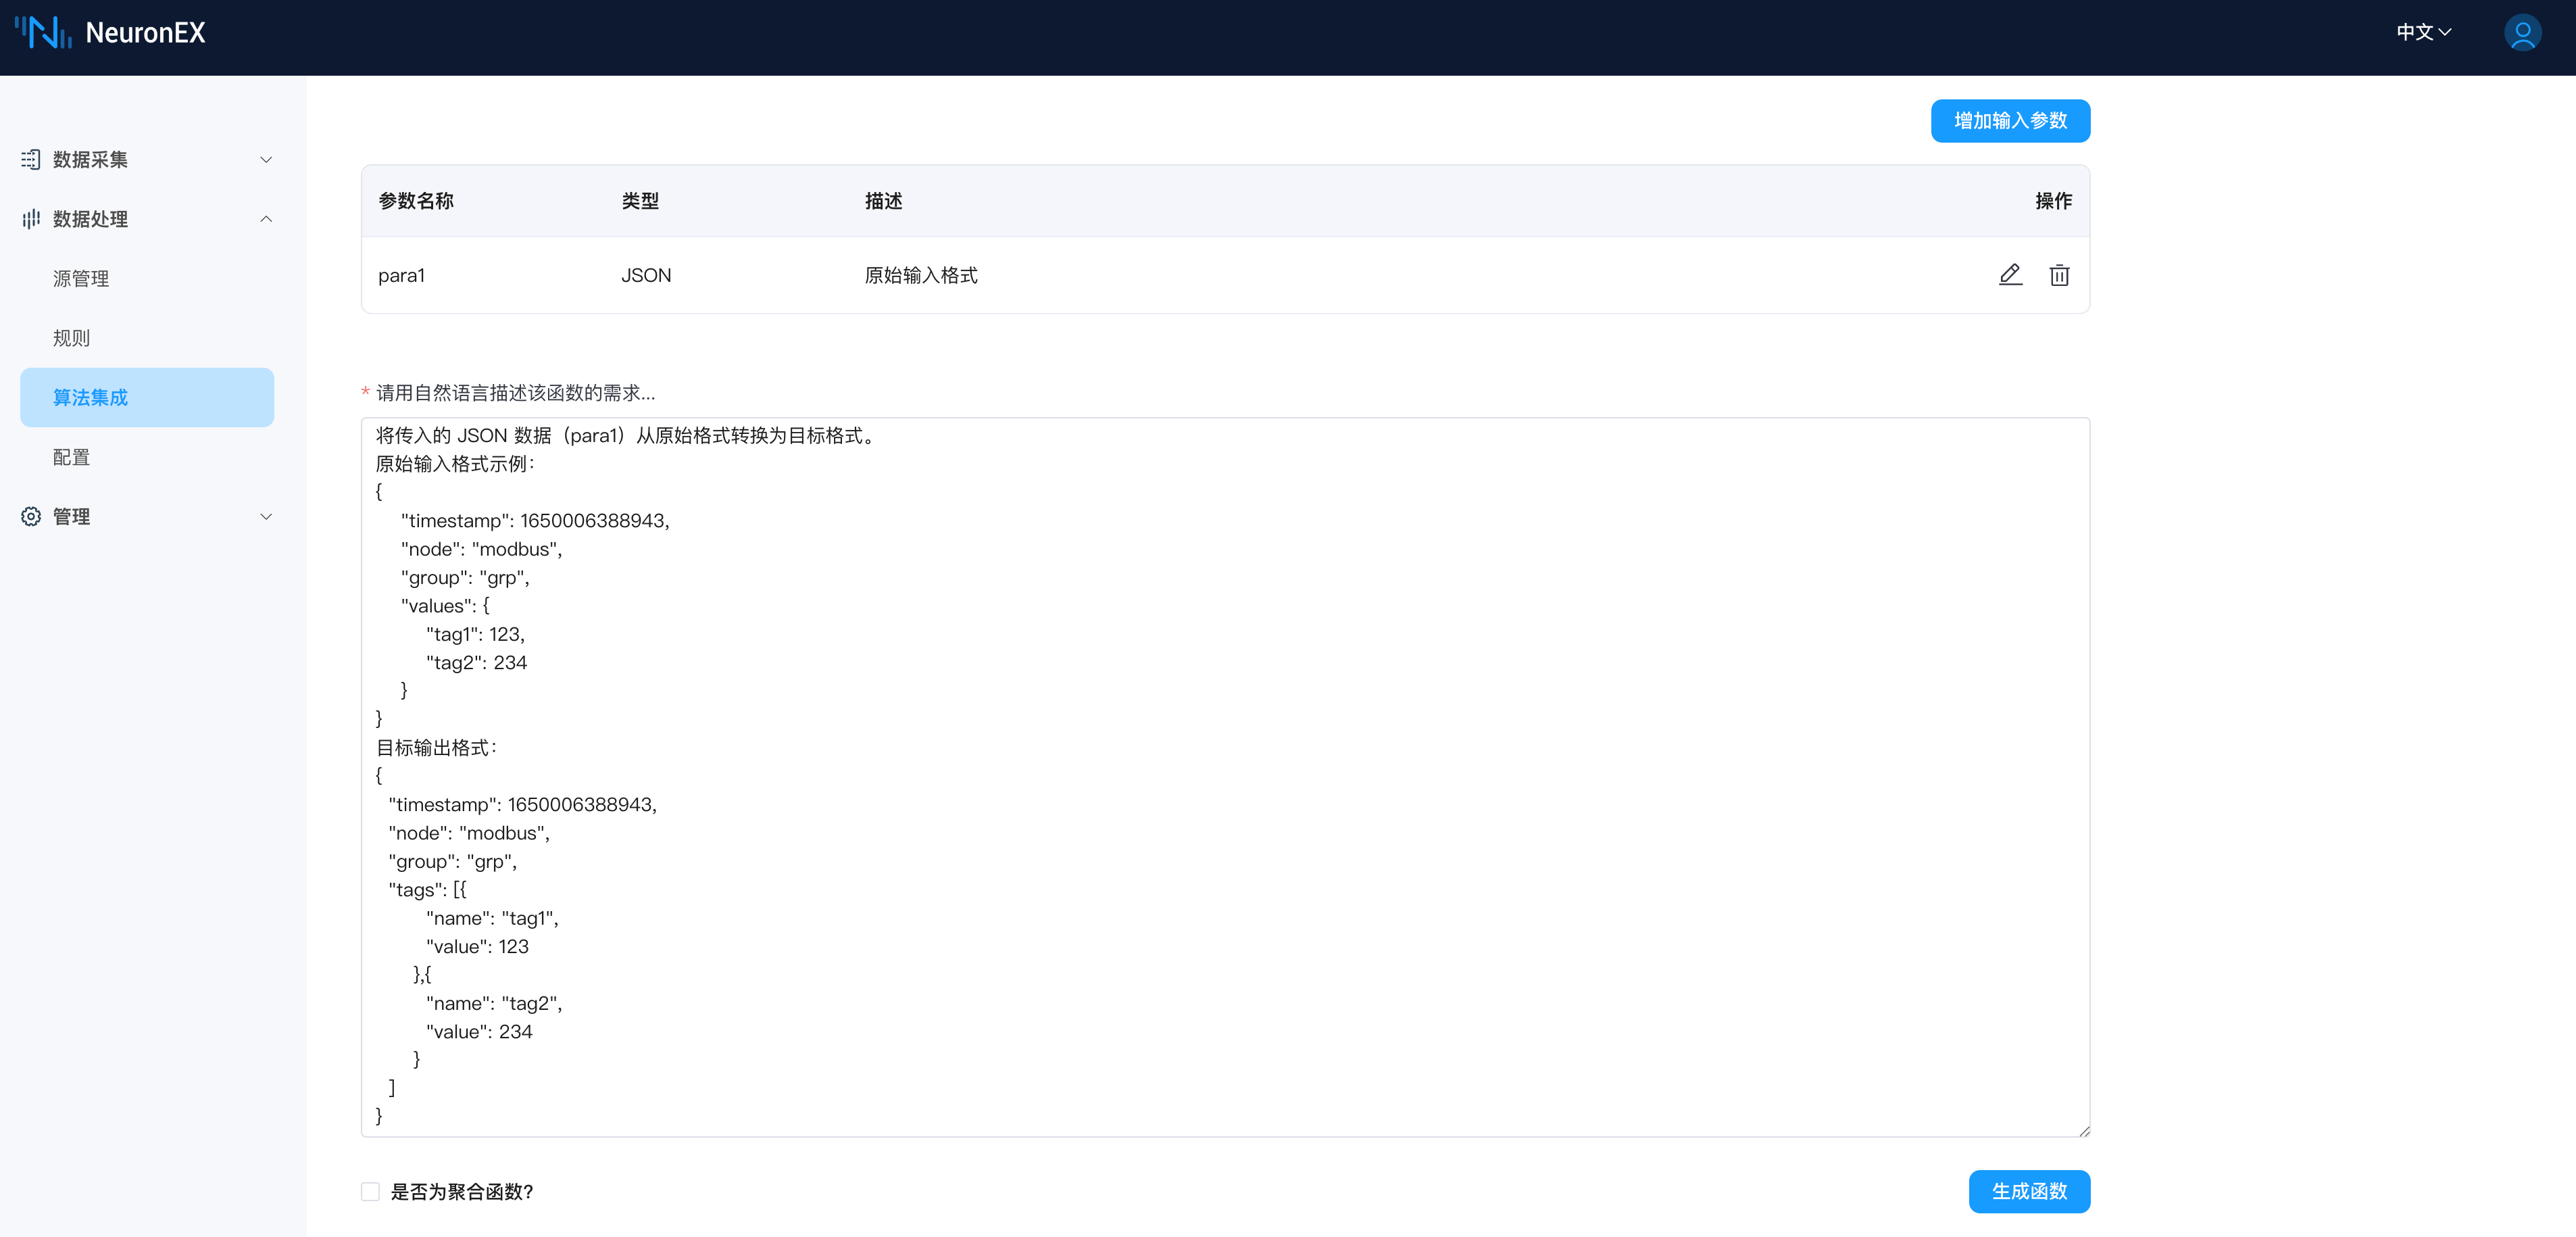Viewport: 2576px width, 1237px height.
Task: Toggle the 是否为聚合函数 checkbox
Action: (371, 1191)
